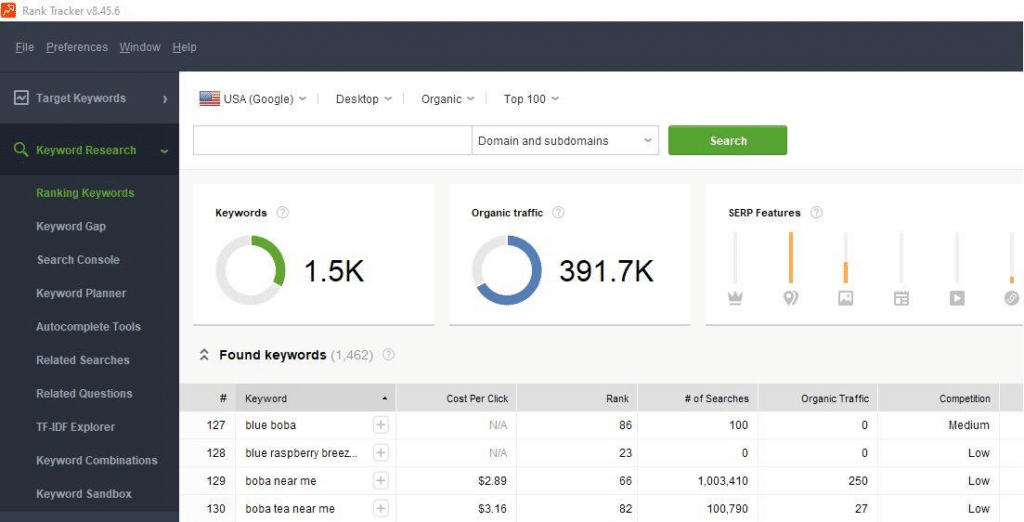The width and height of the screenshot is (1024, 522).
Task: Click the Keyword Research magnifier icon
Action: pyautogui.click(x=21, y=150)
